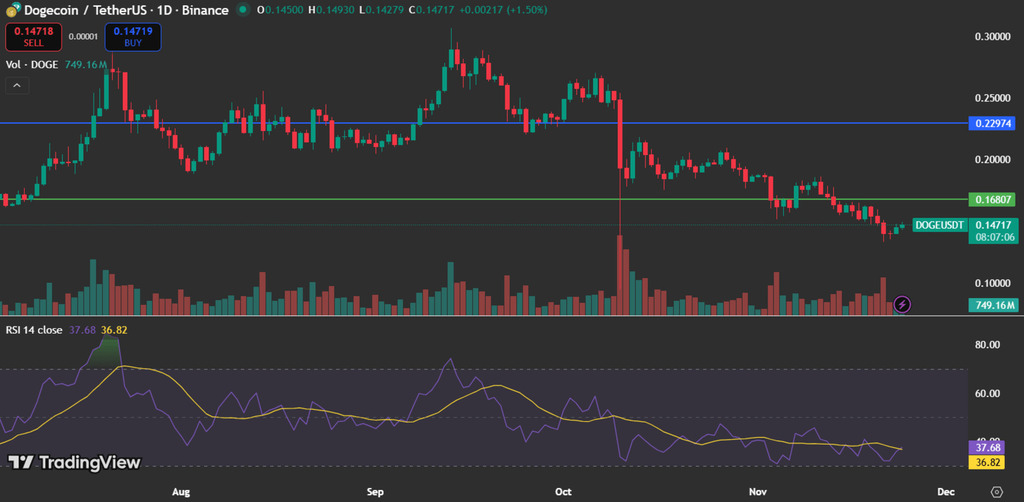
Task: Click the Sep marker on time axis
Action: pos(375,492)
